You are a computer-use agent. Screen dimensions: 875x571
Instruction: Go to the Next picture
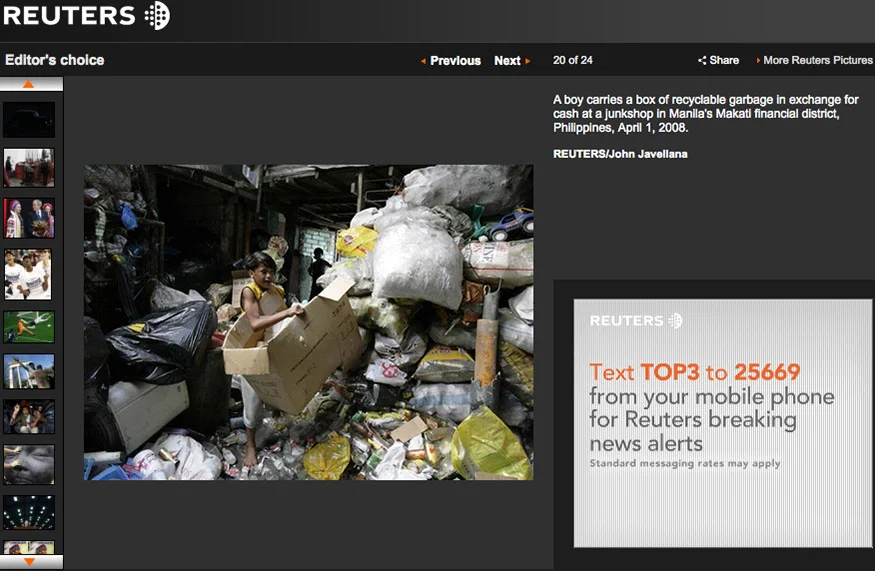coord(507,61)
